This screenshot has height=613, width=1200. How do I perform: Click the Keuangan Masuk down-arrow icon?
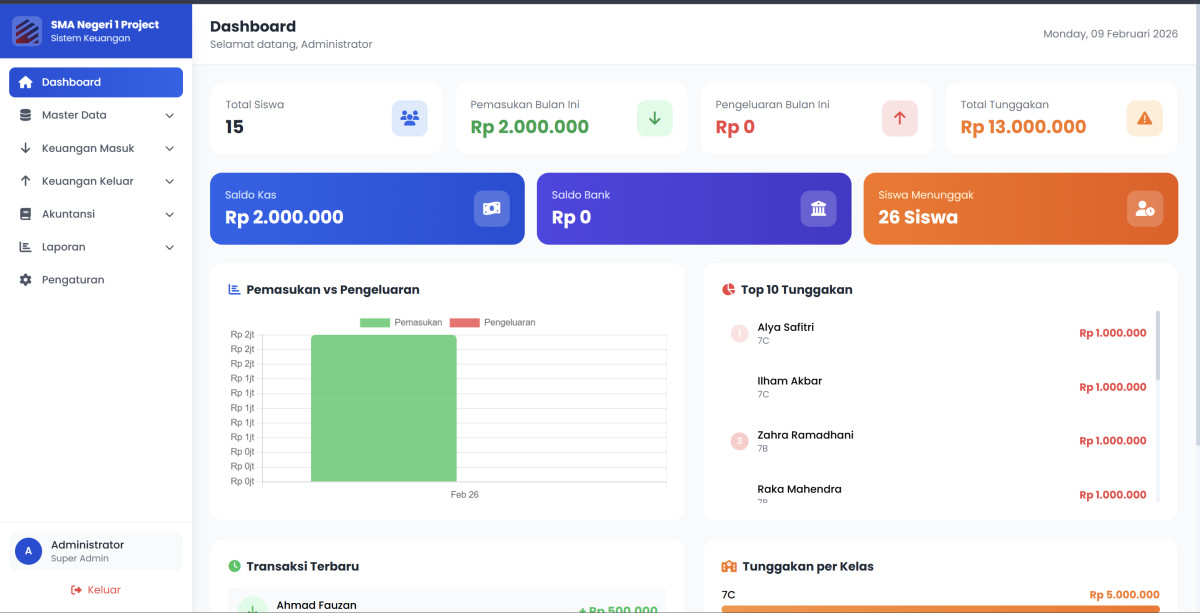click(26, 148)
